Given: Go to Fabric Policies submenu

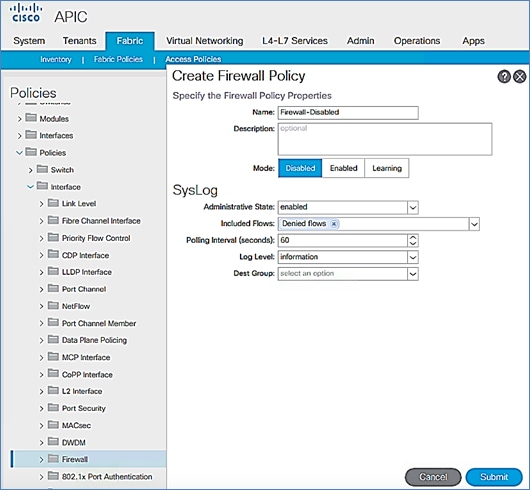Looking at the screenshot, I should [118, 59].
